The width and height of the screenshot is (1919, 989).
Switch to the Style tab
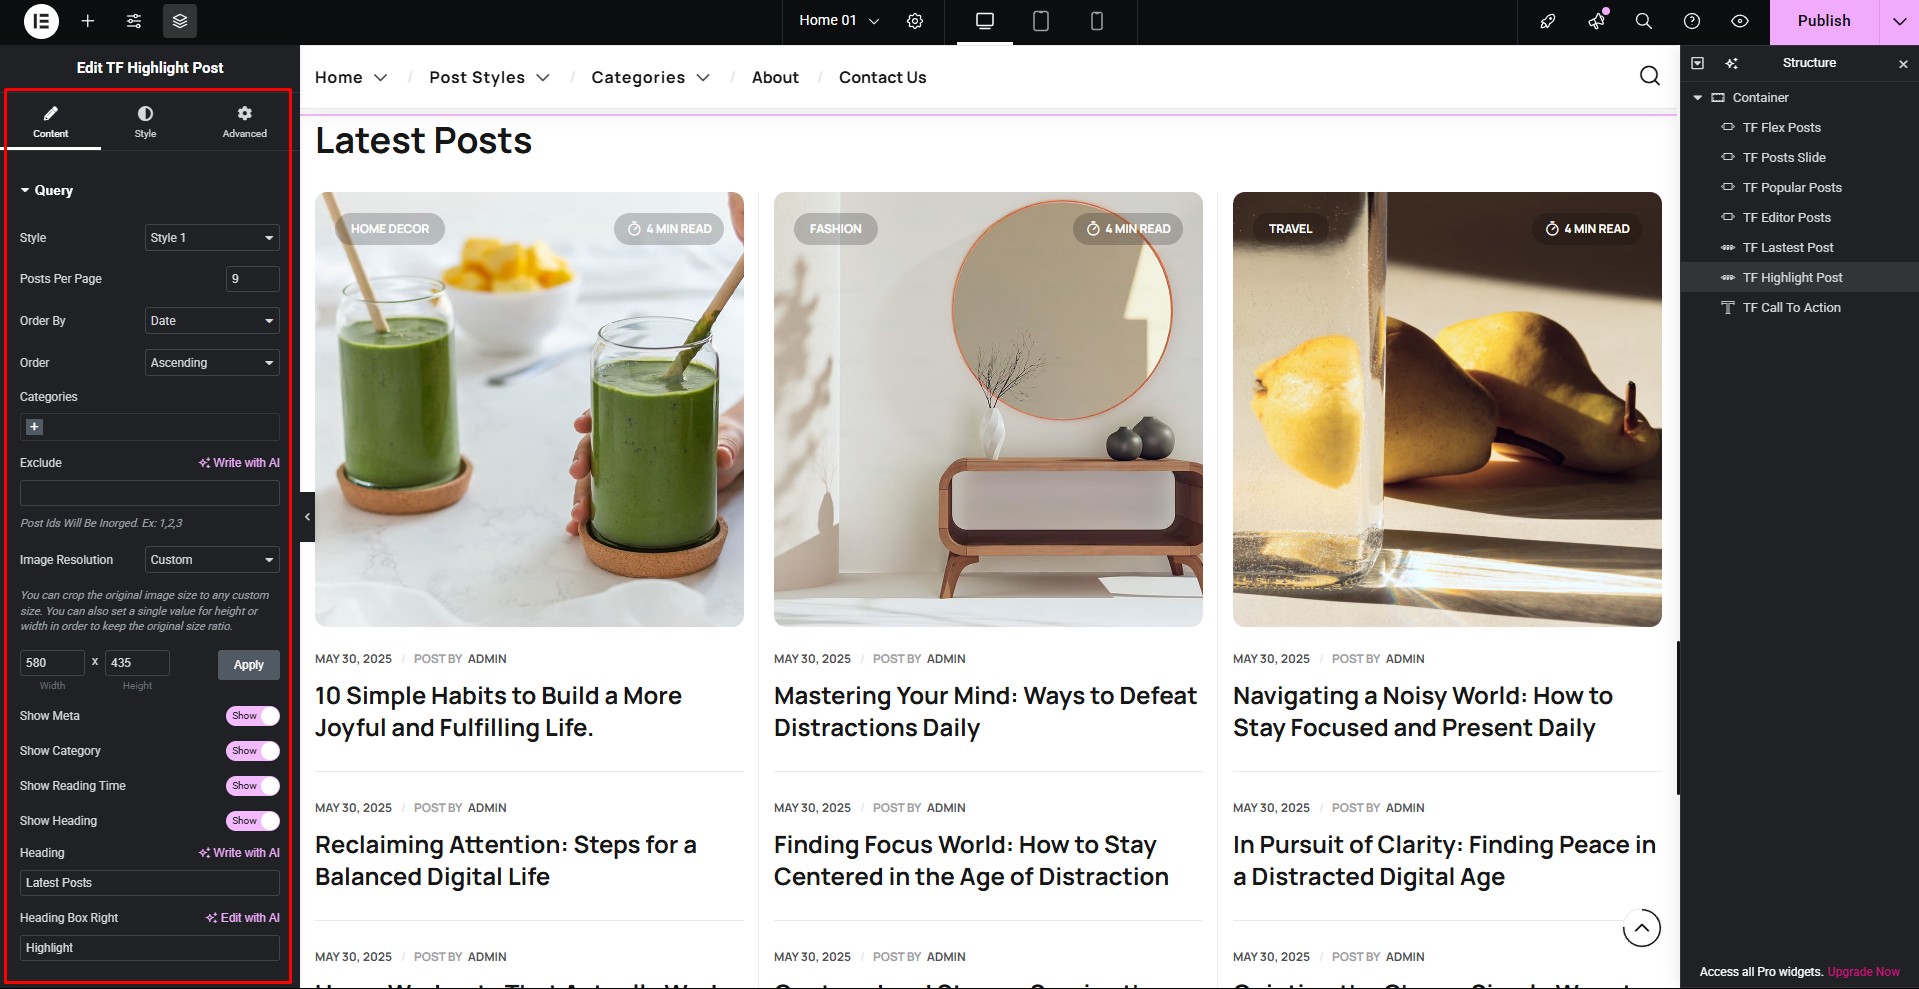tap(146, 121)
